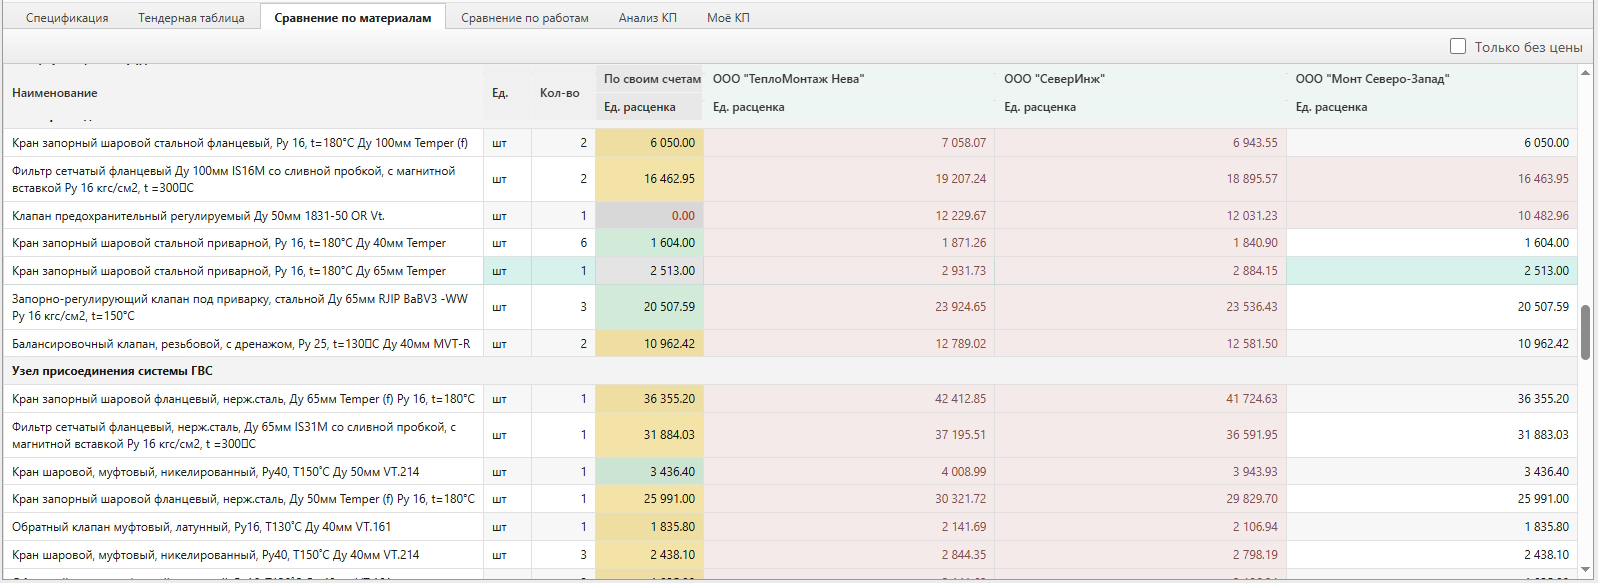Select row Фильтр сетчатый фланцевый Ду 100мм IS16M

[790, 179]
